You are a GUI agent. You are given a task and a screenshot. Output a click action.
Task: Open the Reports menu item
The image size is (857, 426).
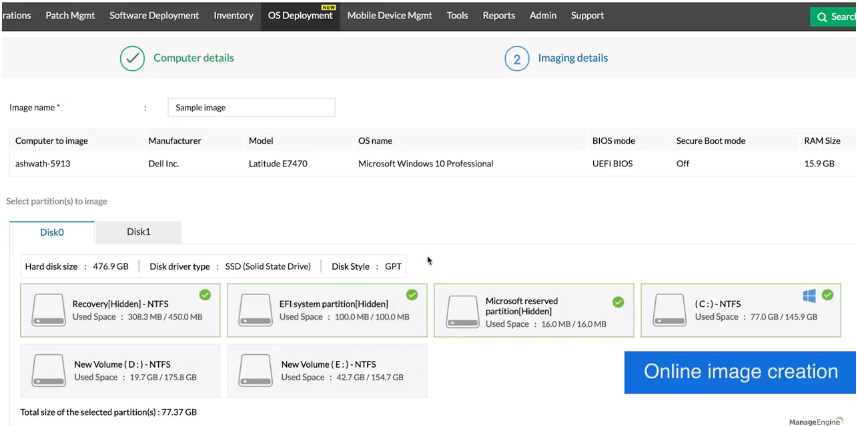(498, 16)
